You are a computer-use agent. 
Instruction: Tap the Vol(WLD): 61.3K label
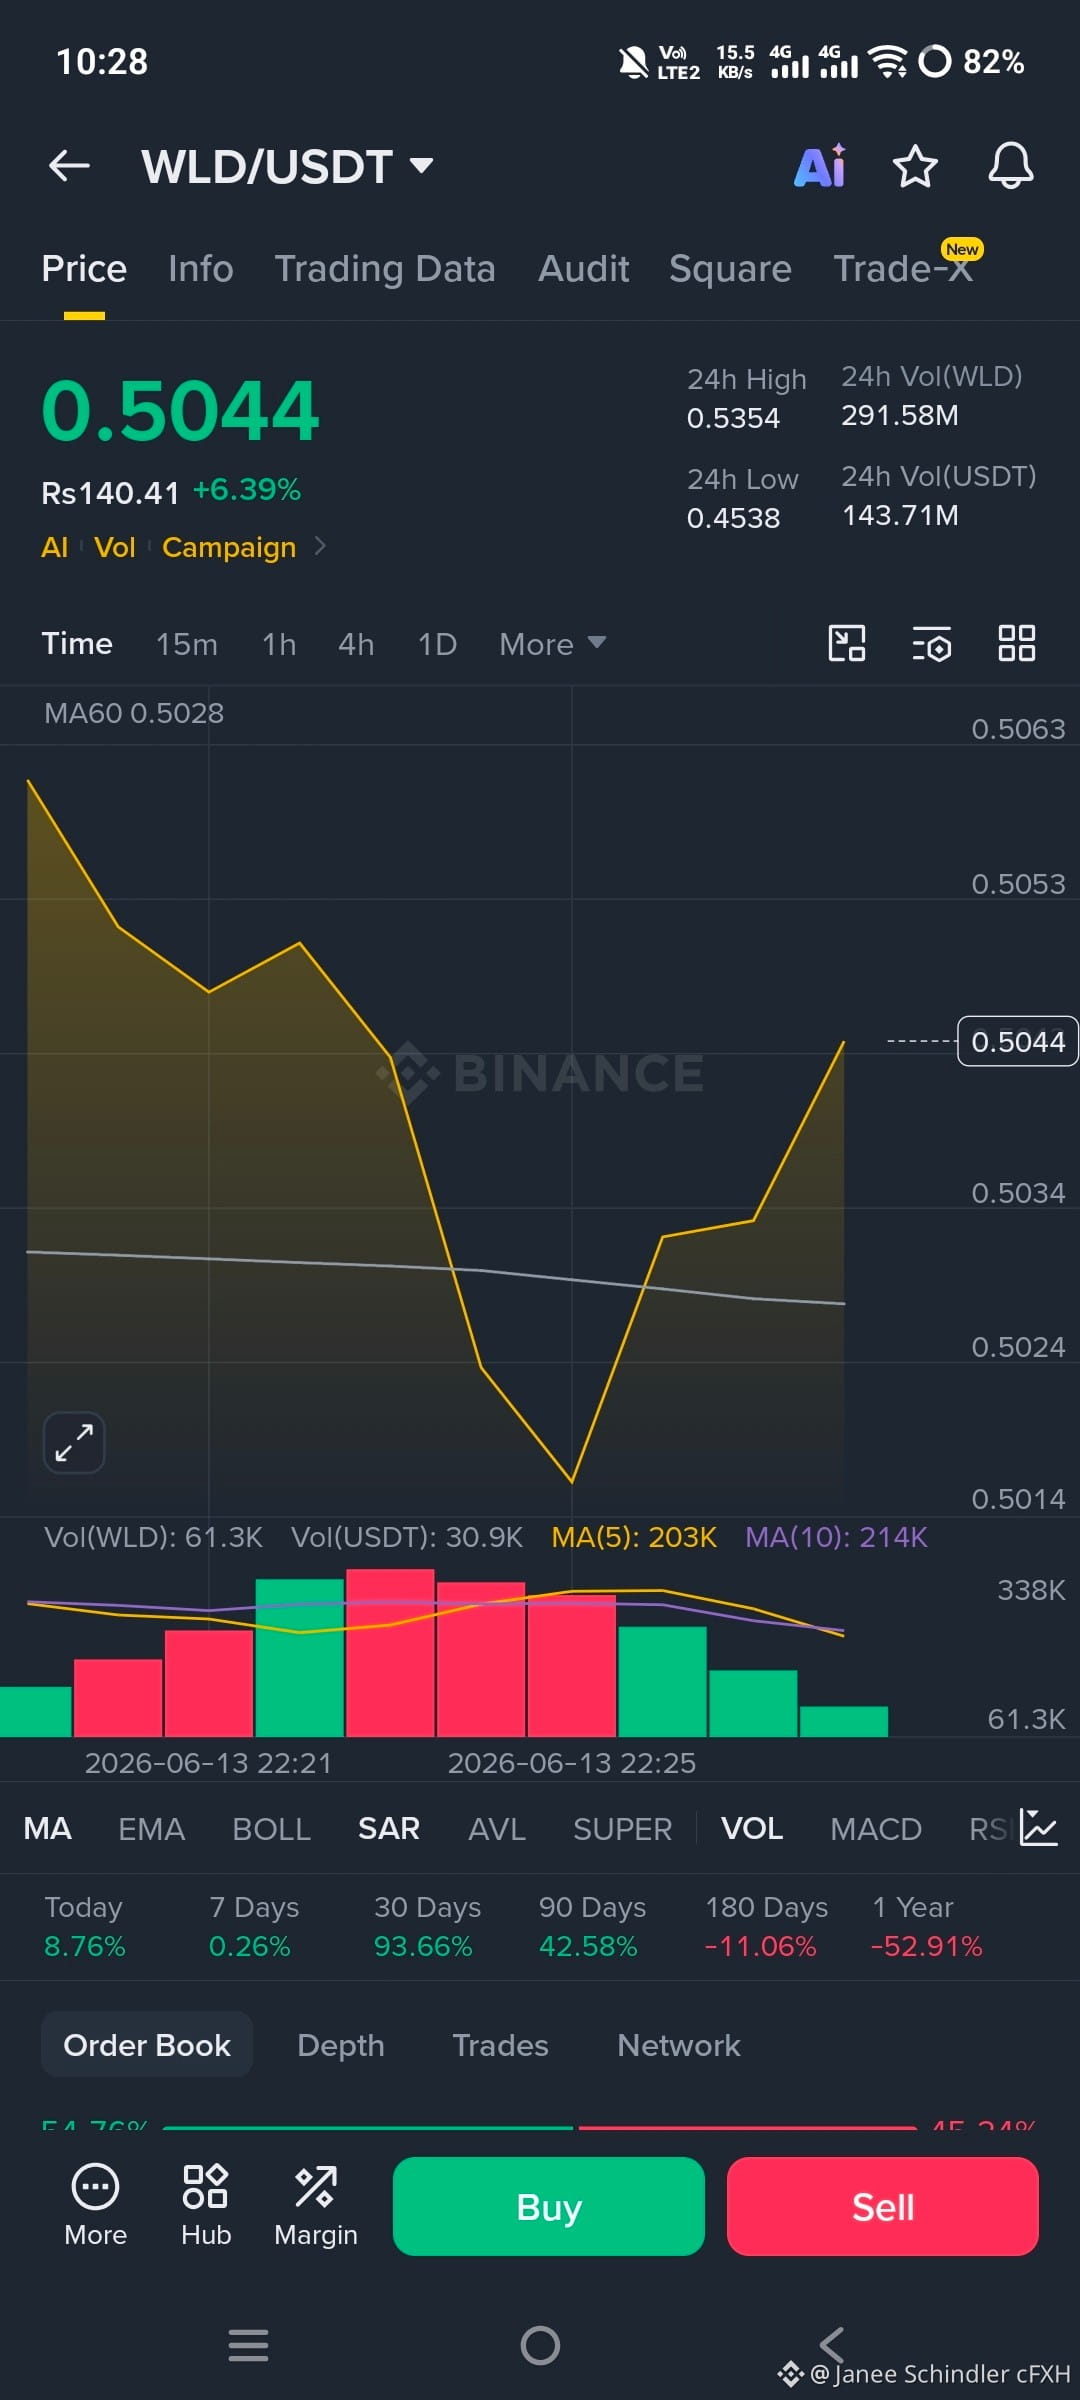tap(153, 1537)
